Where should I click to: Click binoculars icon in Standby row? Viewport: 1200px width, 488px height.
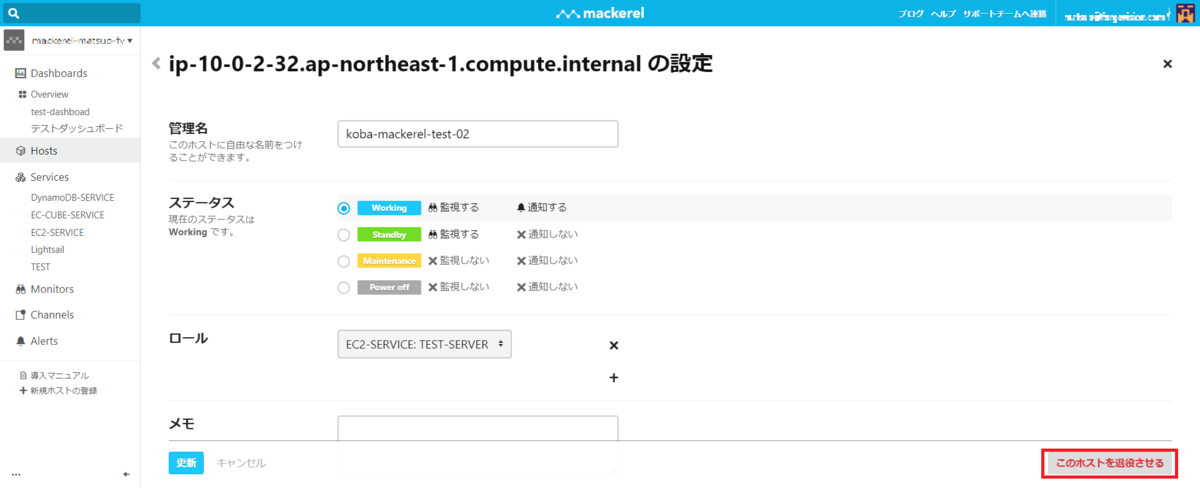tap(433, 234)
